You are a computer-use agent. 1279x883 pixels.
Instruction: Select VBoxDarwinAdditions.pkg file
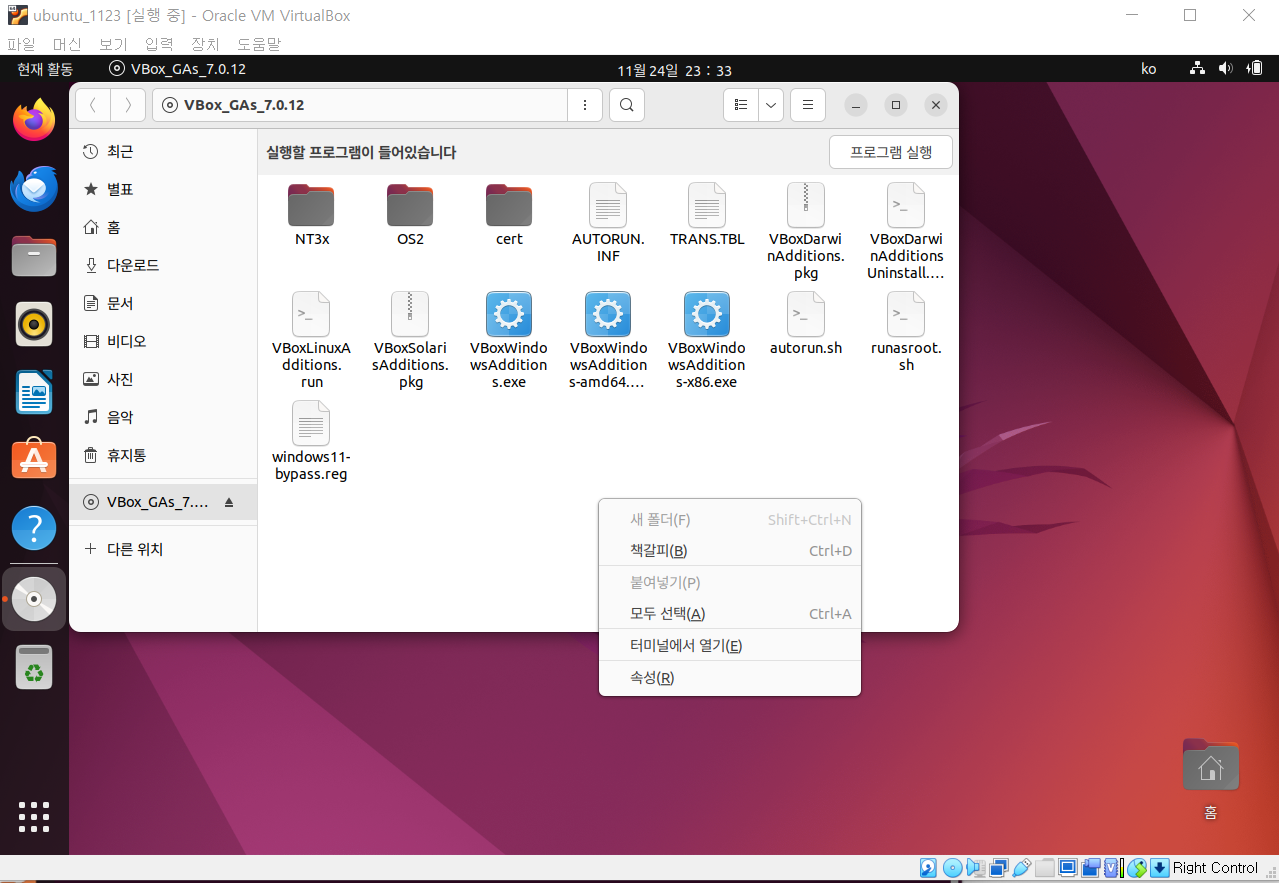(806, 232)
